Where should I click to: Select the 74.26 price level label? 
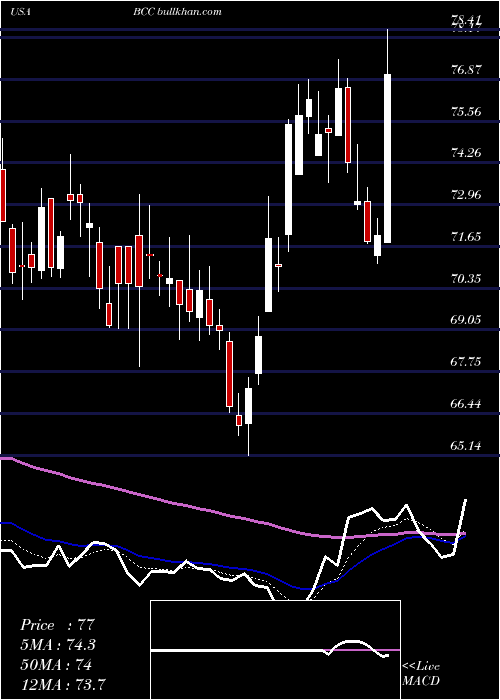pyautogui.click(x=467, y=153)
